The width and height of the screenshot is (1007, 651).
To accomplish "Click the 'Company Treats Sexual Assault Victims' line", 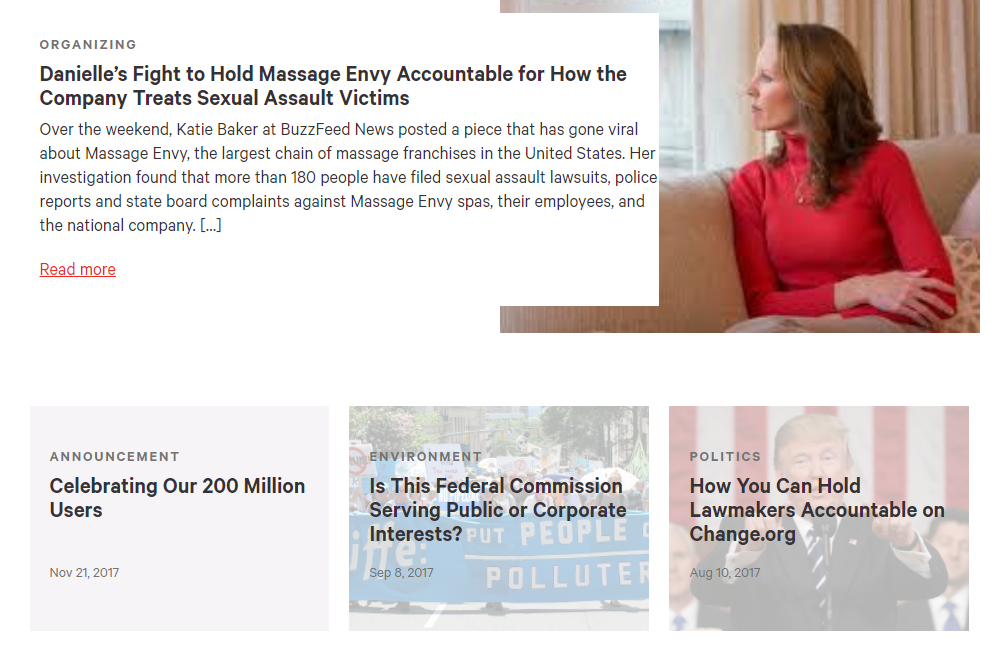I will [x=224, y=98].
